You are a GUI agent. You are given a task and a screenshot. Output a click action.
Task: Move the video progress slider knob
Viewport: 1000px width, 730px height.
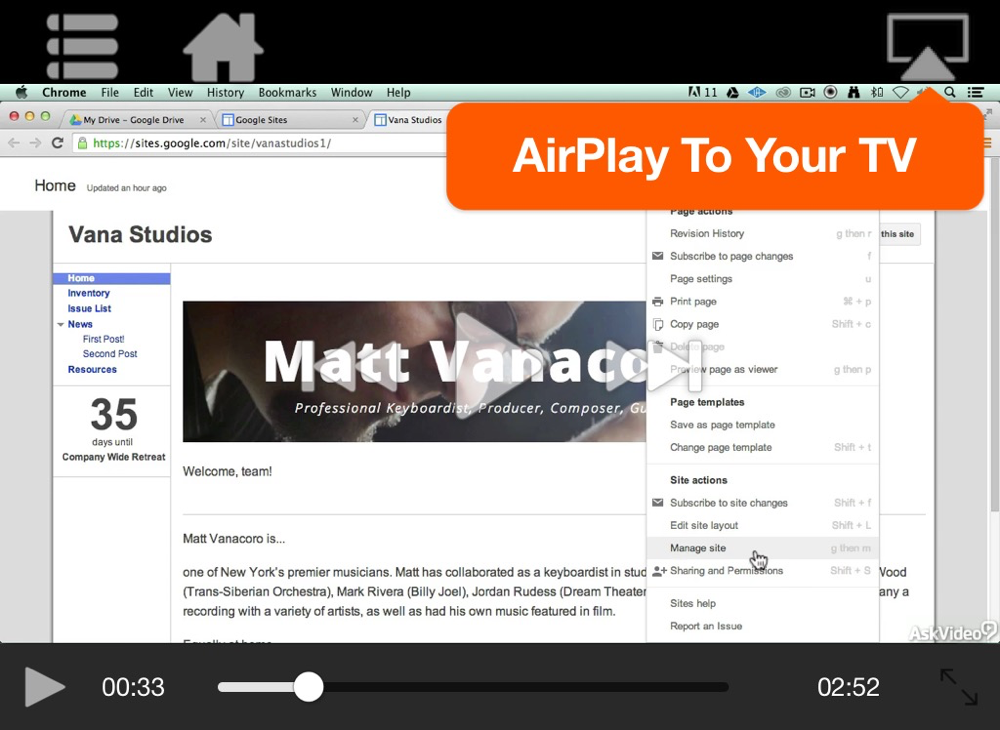[x=309, y=687]
